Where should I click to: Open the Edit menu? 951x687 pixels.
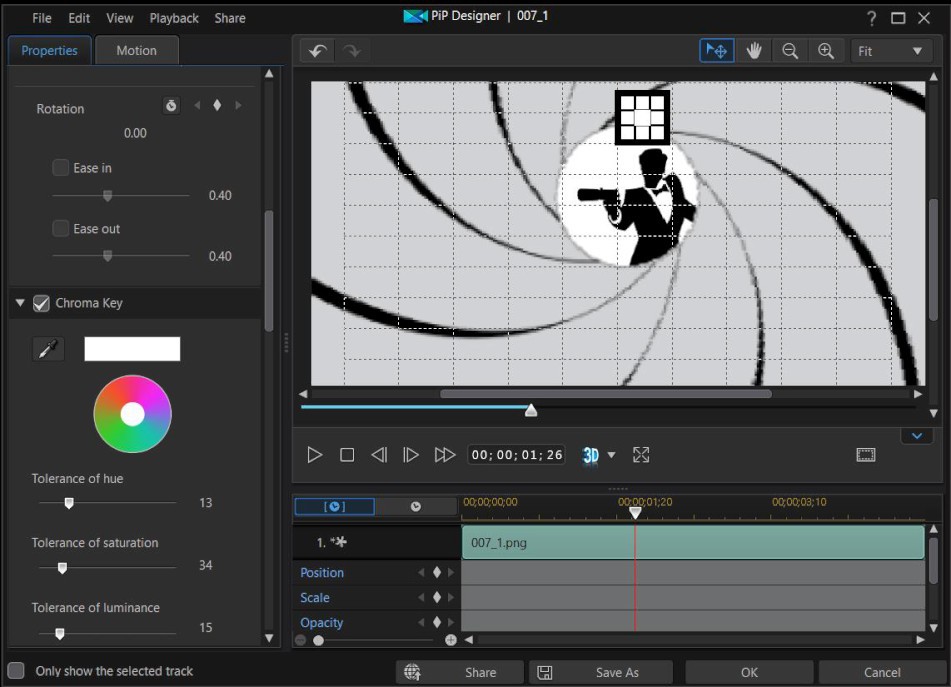point(79,18)
